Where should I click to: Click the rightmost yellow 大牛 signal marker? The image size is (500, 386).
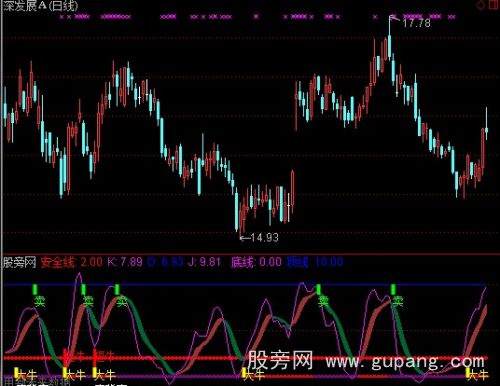[477, 375]
